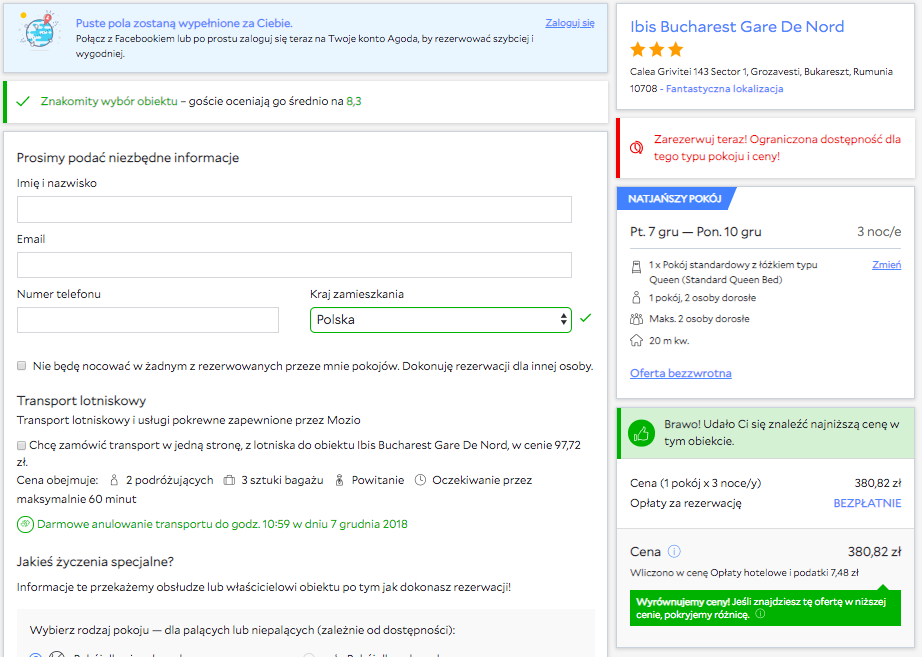Click the Imię i nazwisko input field
The width and height of the screenshot is (922, 657).
point(294,209)
